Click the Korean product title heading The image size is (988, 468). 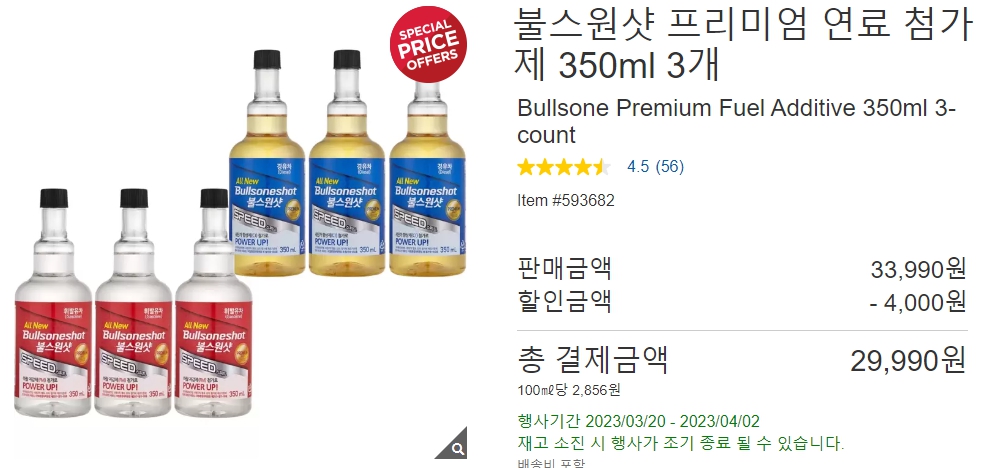744,43
